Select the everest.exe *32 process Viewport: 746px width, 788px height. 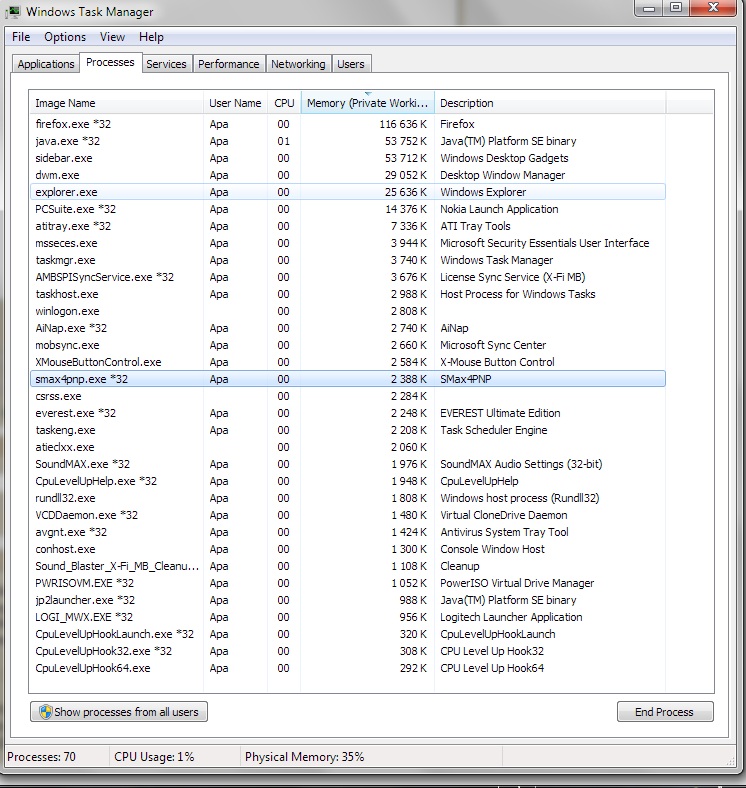(x=348, y=413)
